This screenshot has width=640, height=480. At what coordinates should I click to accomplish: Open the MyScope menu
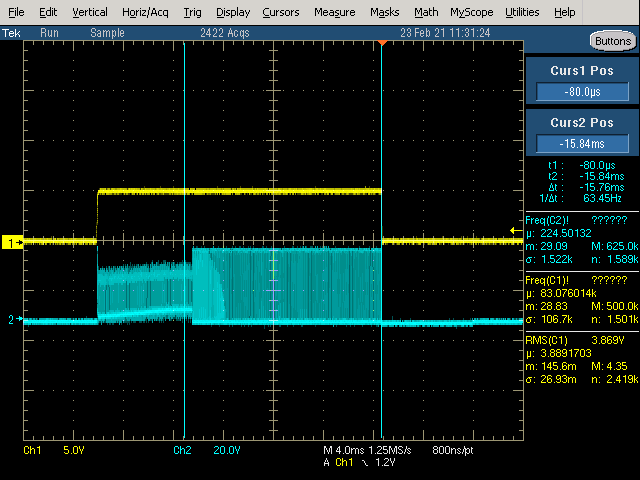(472, 12)
